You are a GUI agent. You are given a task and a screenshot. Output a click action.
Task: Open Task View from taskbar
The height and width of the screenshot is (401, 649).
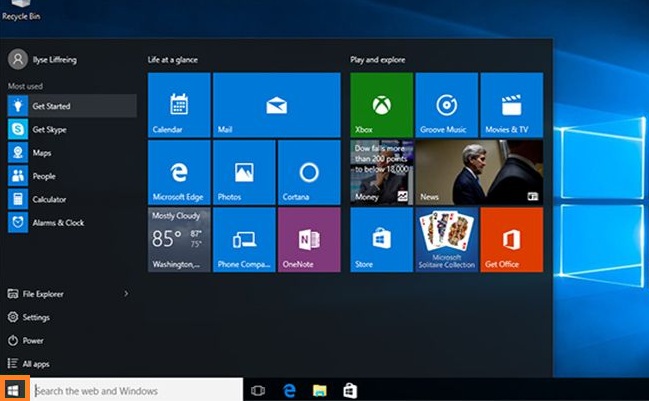(258, 390)
